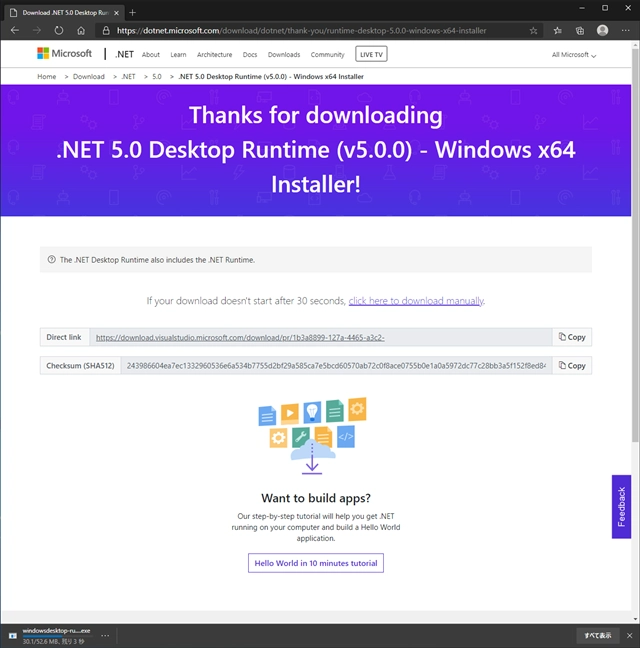Image resolution: width=640 pixels, height=648 pixels.
Task: Open the Docs nav item
Action: (250, 55)
